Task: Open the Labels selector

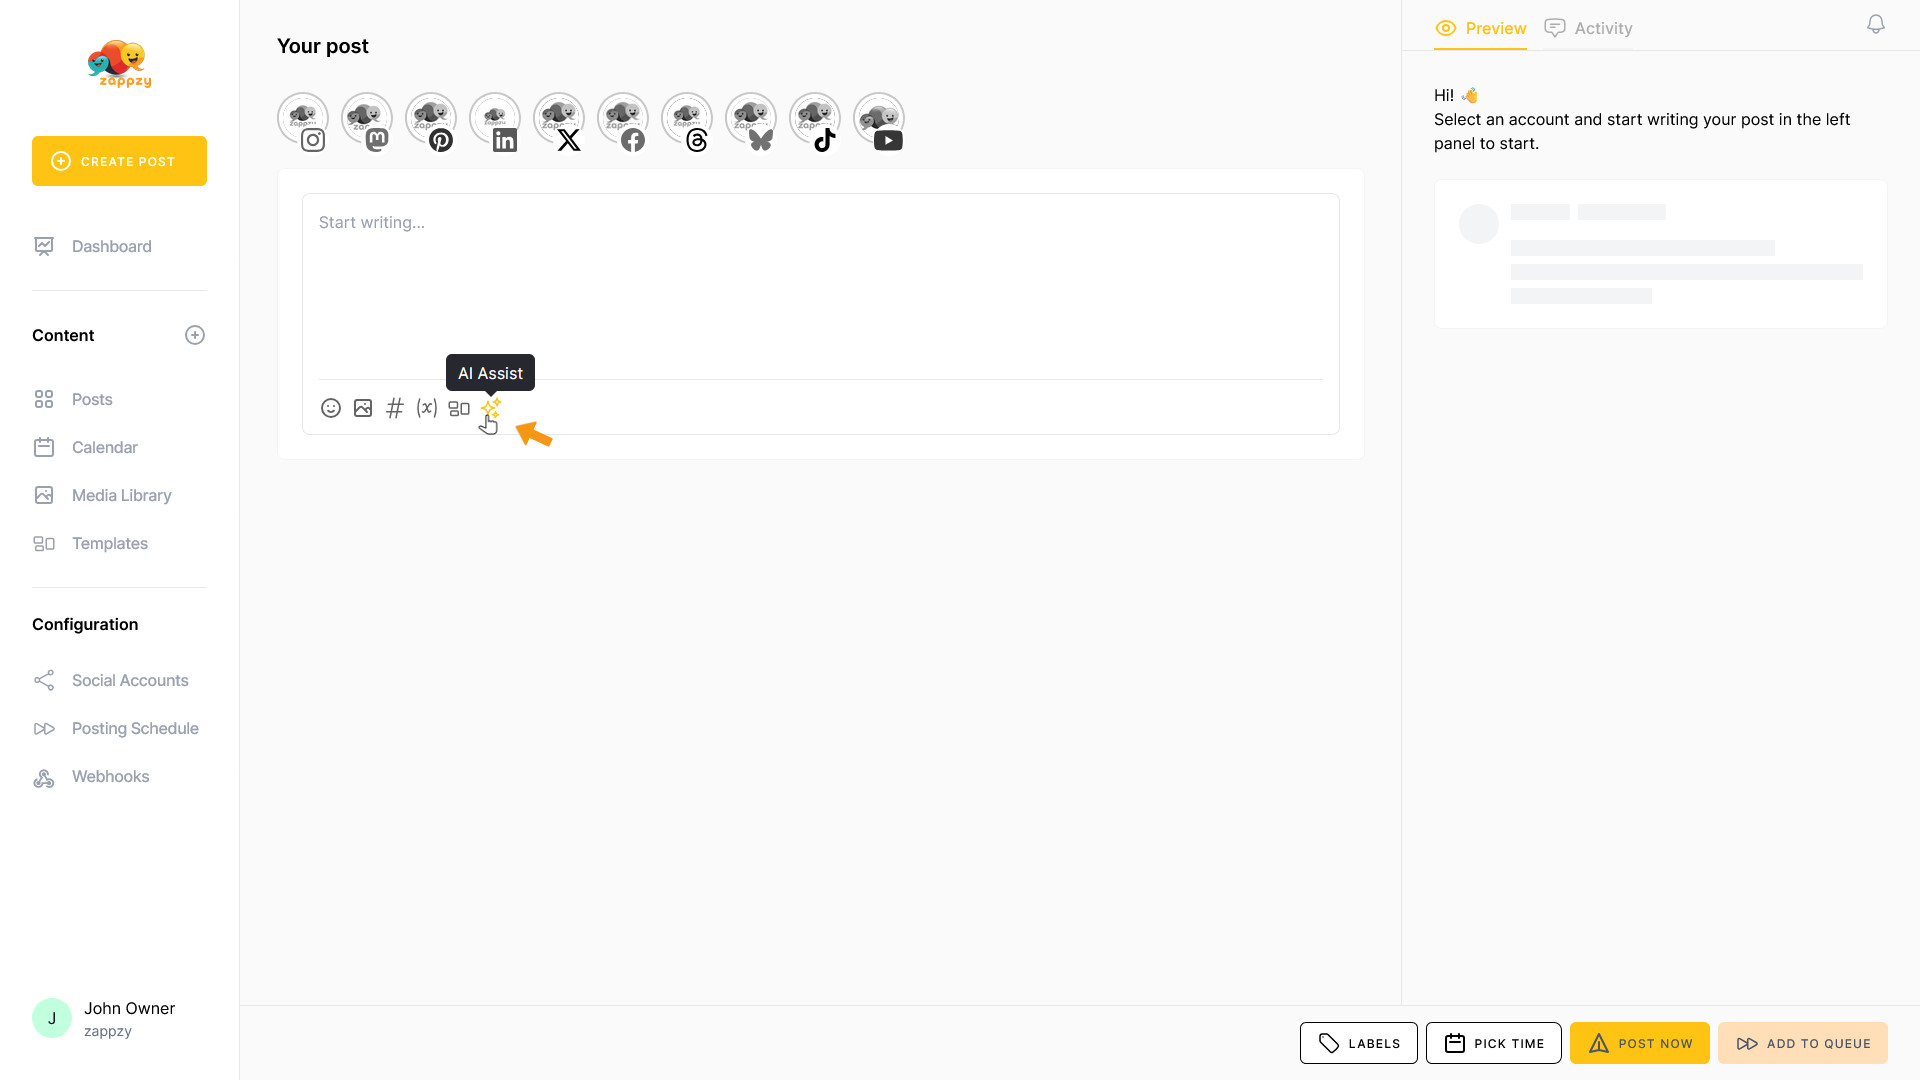Action: (x=1358, y=1043)
